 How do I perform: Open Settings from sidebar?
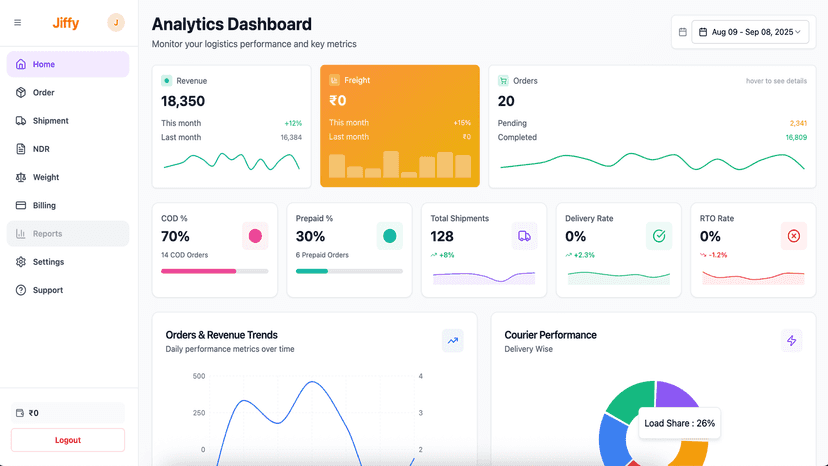(x=68, y=262)
